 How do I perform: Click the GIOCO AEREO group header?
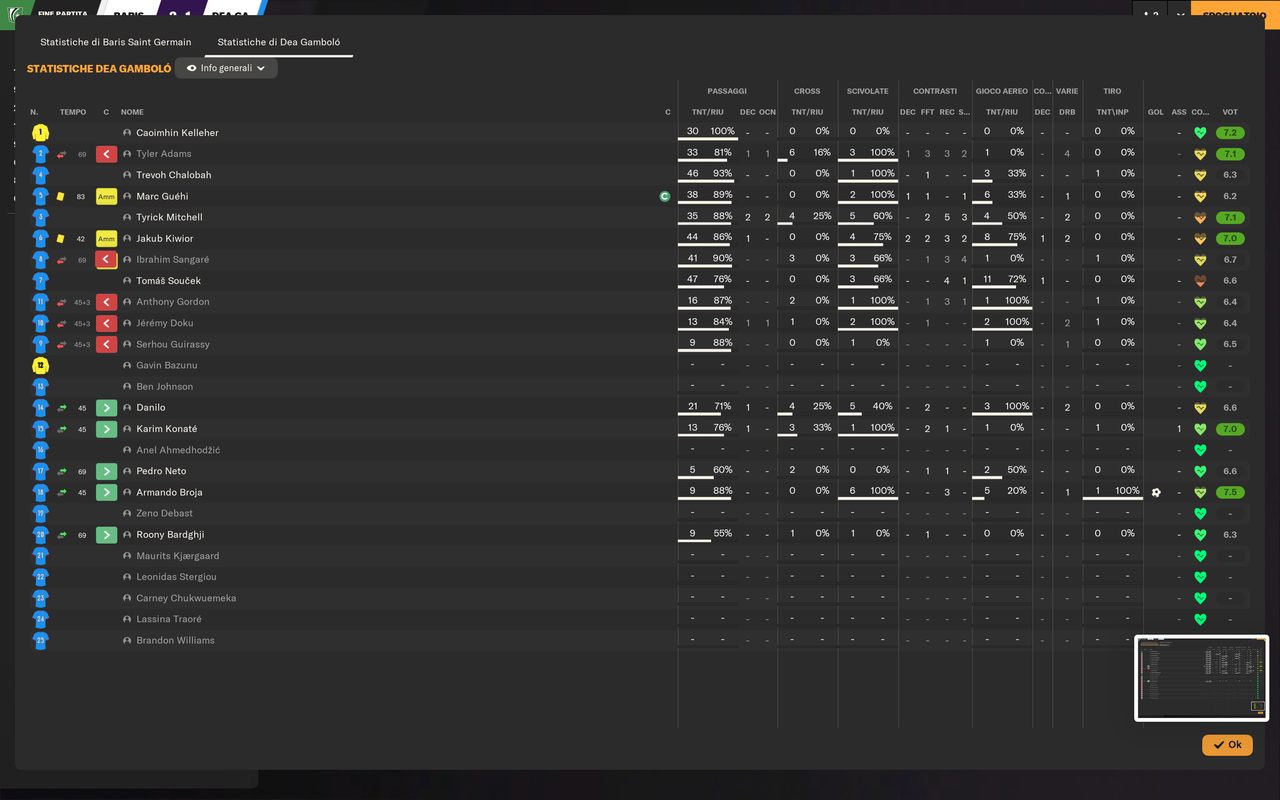pos(1001,91)
